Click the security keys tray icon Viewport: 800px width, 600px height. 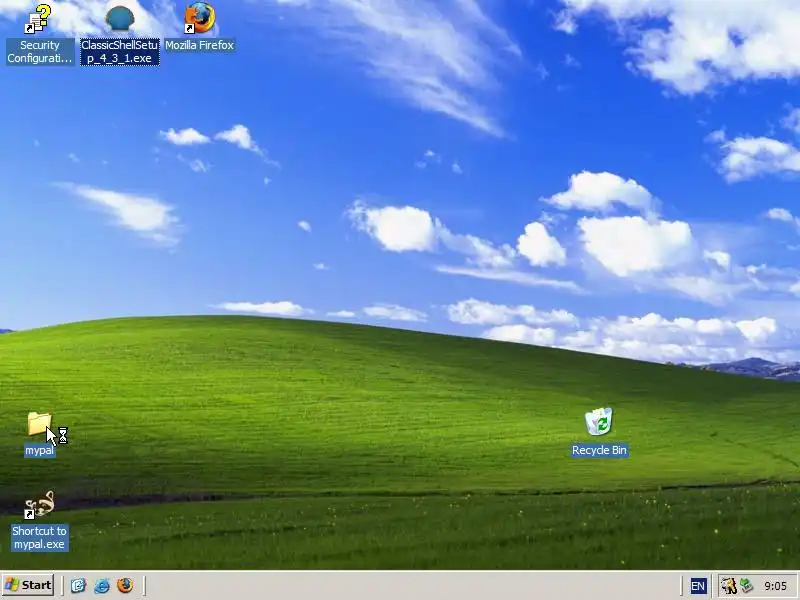coord(728,586)
